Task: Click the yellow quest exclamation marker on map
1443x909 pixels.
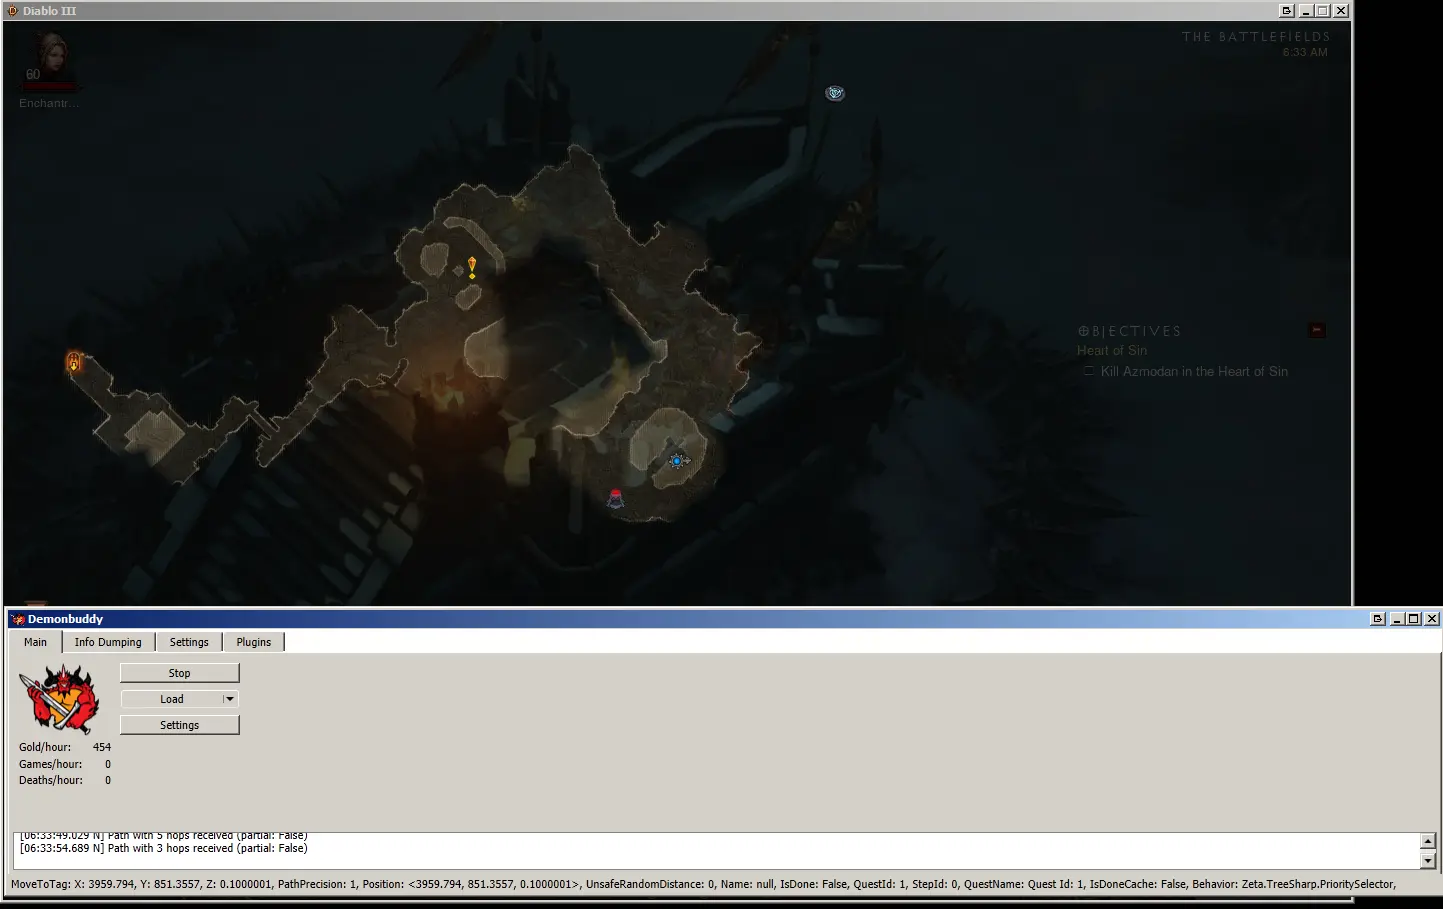Action: [472, 267]
